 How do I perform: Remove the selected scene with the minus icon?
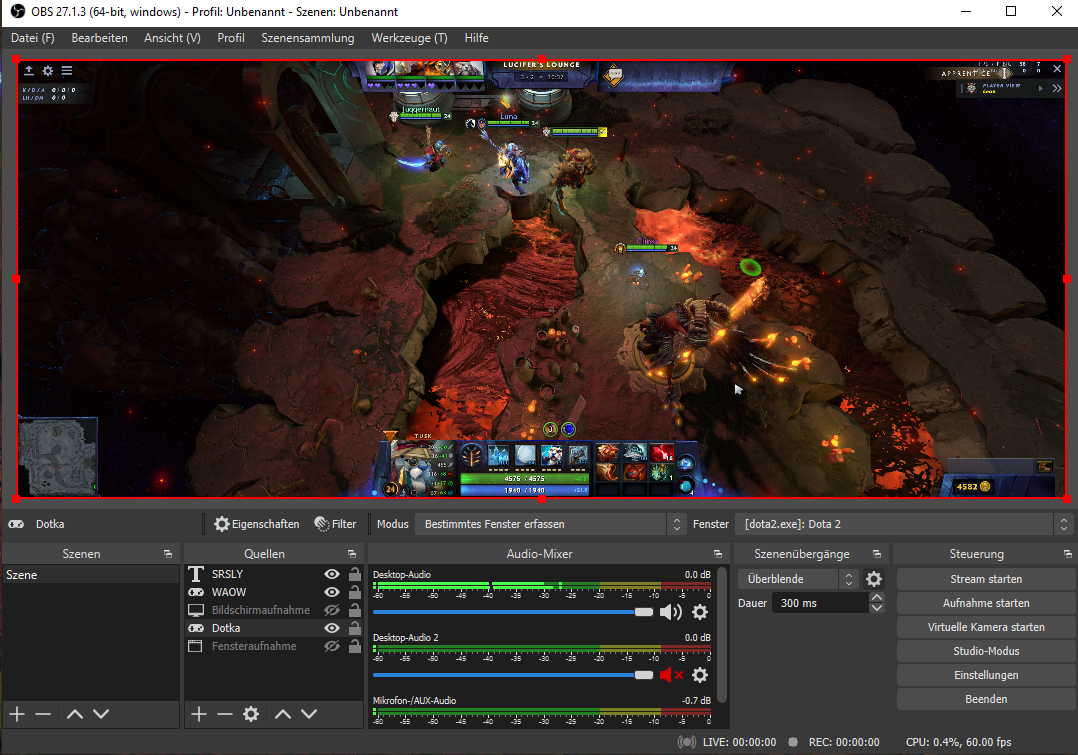[x=43, y=714]
